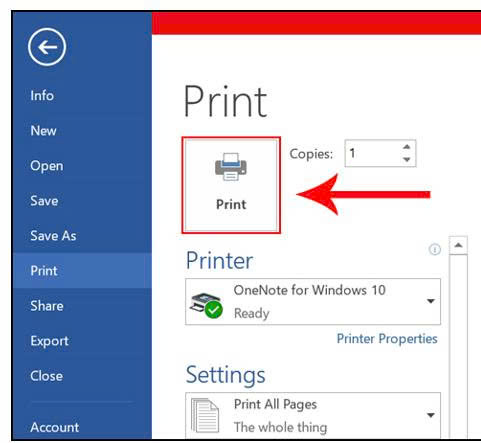Select the Print All Pages setting box
Viewport: 481px width, 443px height.
point(313,416)
